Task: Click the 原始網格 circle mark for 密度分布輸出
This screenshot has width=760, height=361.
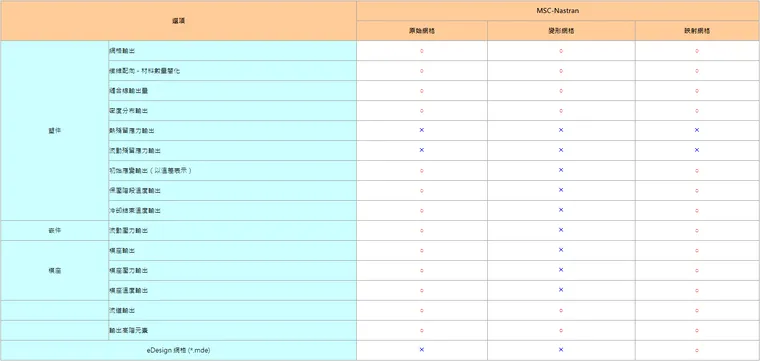Action: pyautogui.click(x=422, y=111)
